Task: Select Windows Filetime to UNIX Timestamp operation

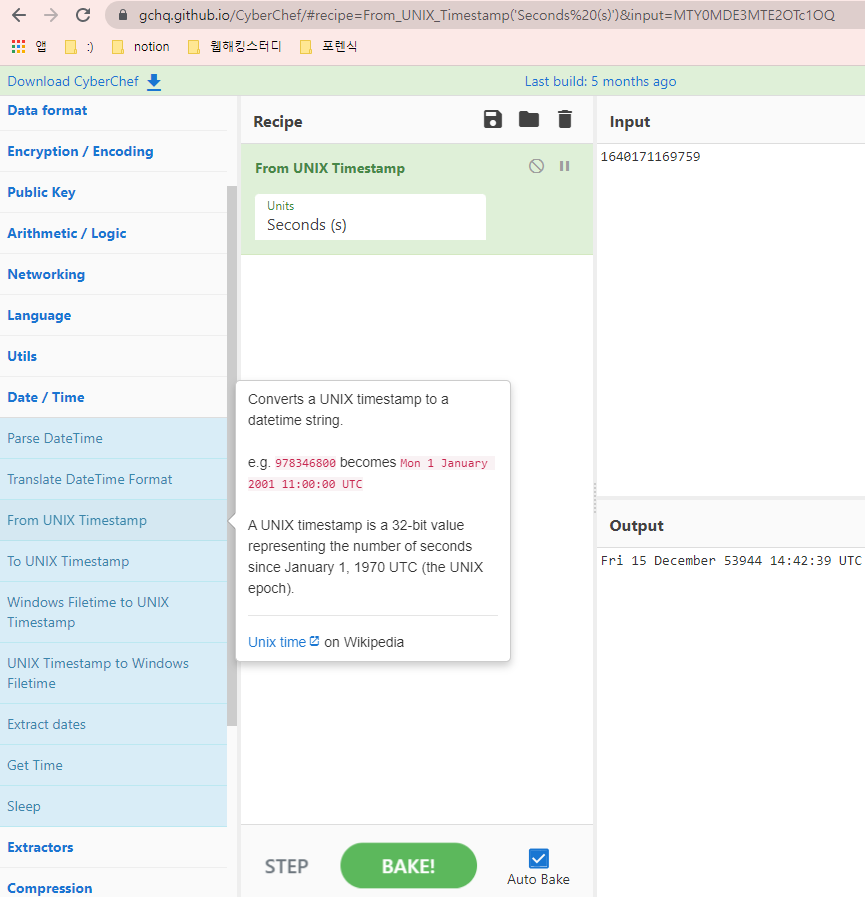Action: 113,613
